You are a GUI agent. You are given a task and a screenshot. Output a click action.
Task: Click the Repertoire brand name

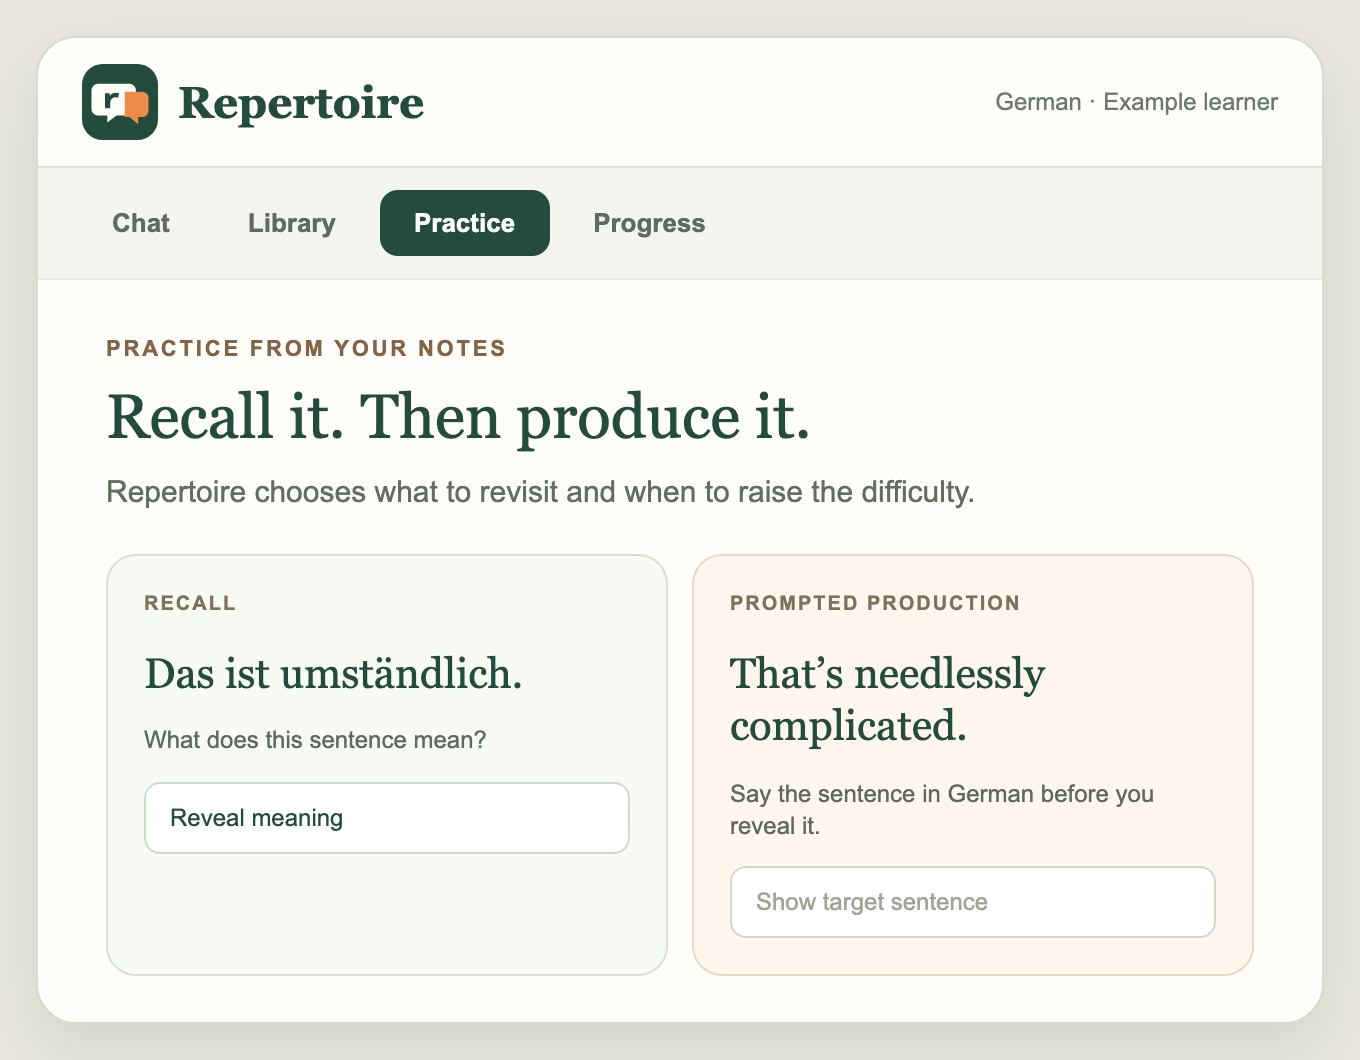coord(301,103)
